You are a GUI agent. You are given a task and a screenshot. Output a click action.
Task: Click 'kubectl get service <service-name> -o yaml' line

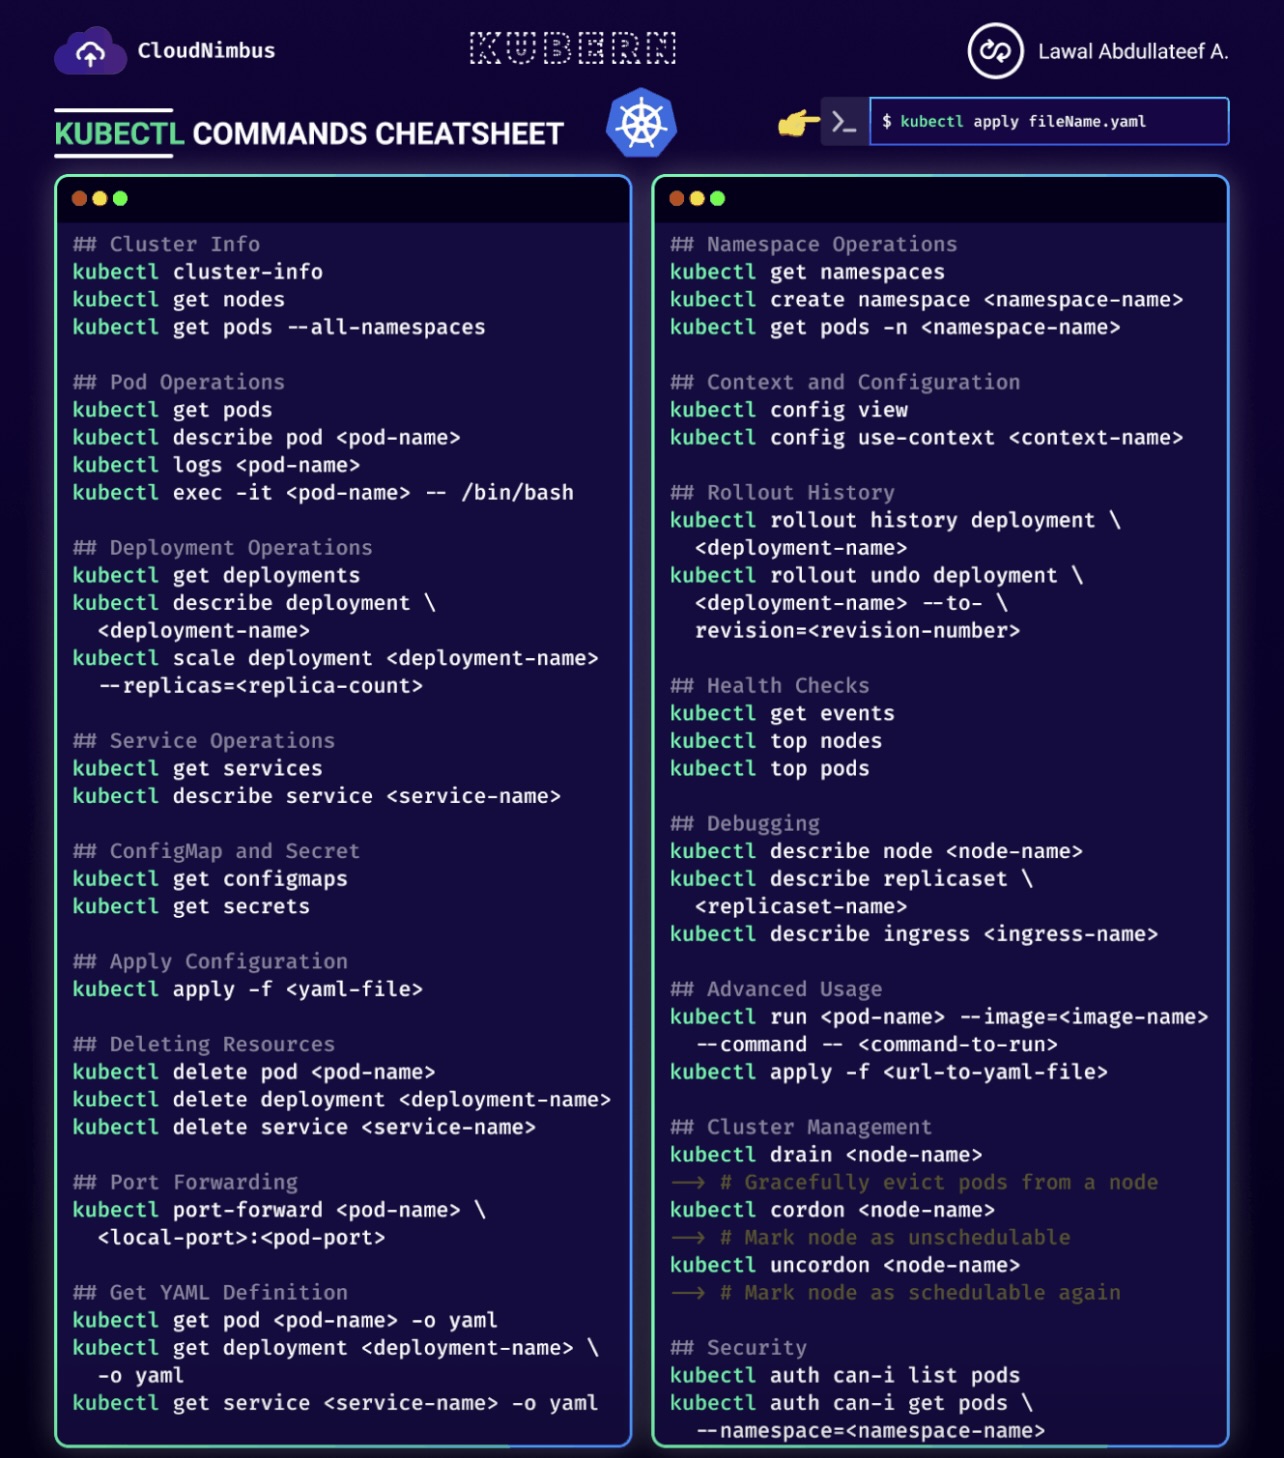point(335,1403)
